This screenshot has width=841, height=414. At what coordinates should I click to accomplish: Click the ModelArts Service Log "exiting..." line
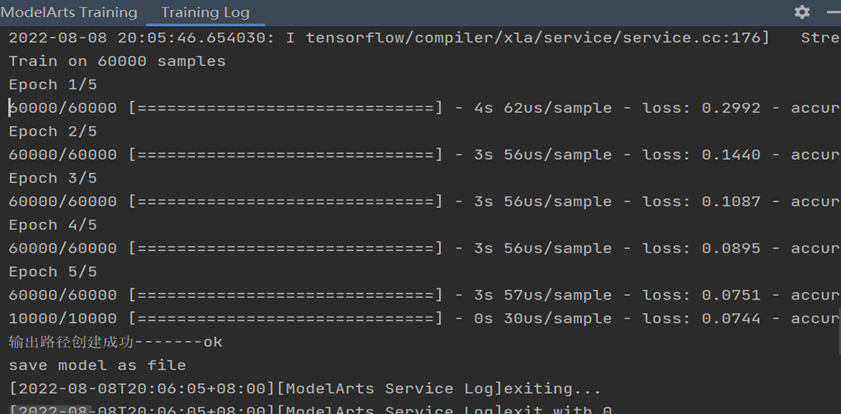tap(305, 388)
